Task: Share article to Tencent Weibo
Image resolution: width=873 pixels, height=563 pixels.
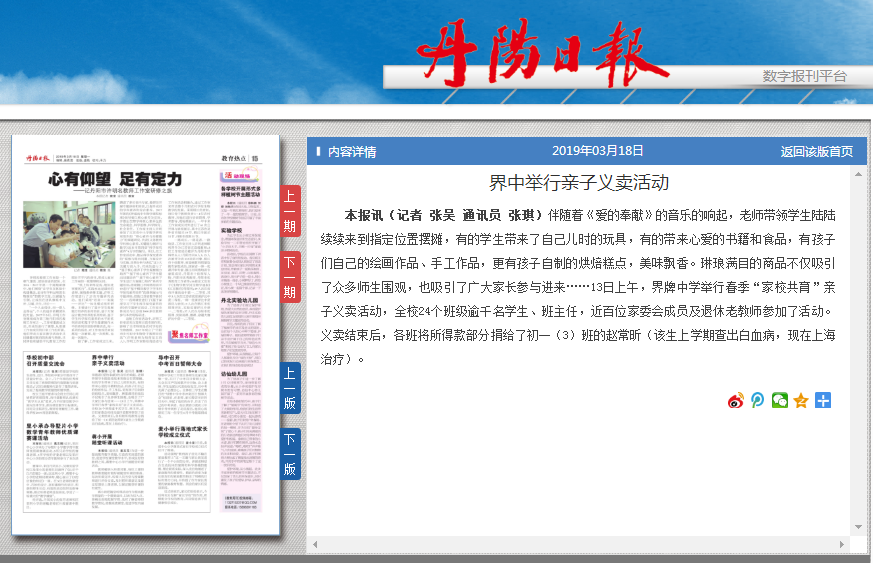Action: tap(757, 400)
